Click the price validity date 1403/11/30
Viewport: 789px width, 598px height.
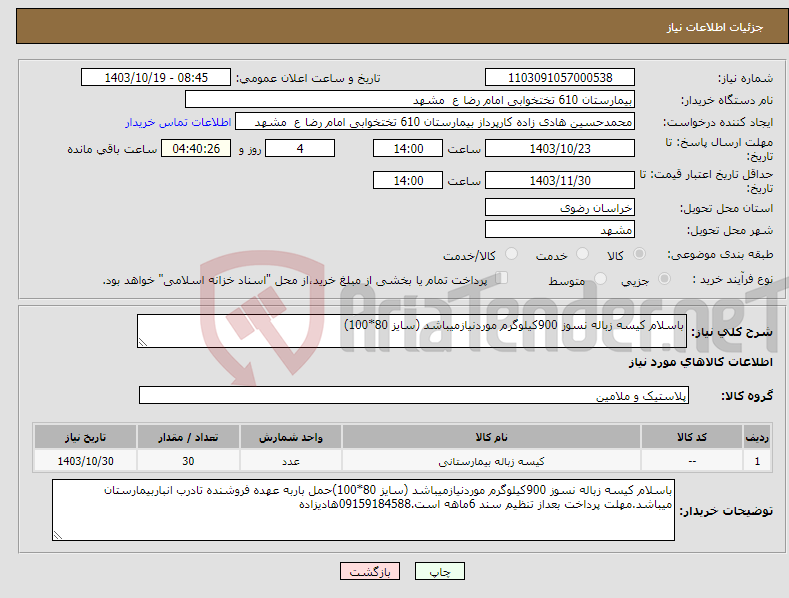pyautogui.click(x=560, y=180)
